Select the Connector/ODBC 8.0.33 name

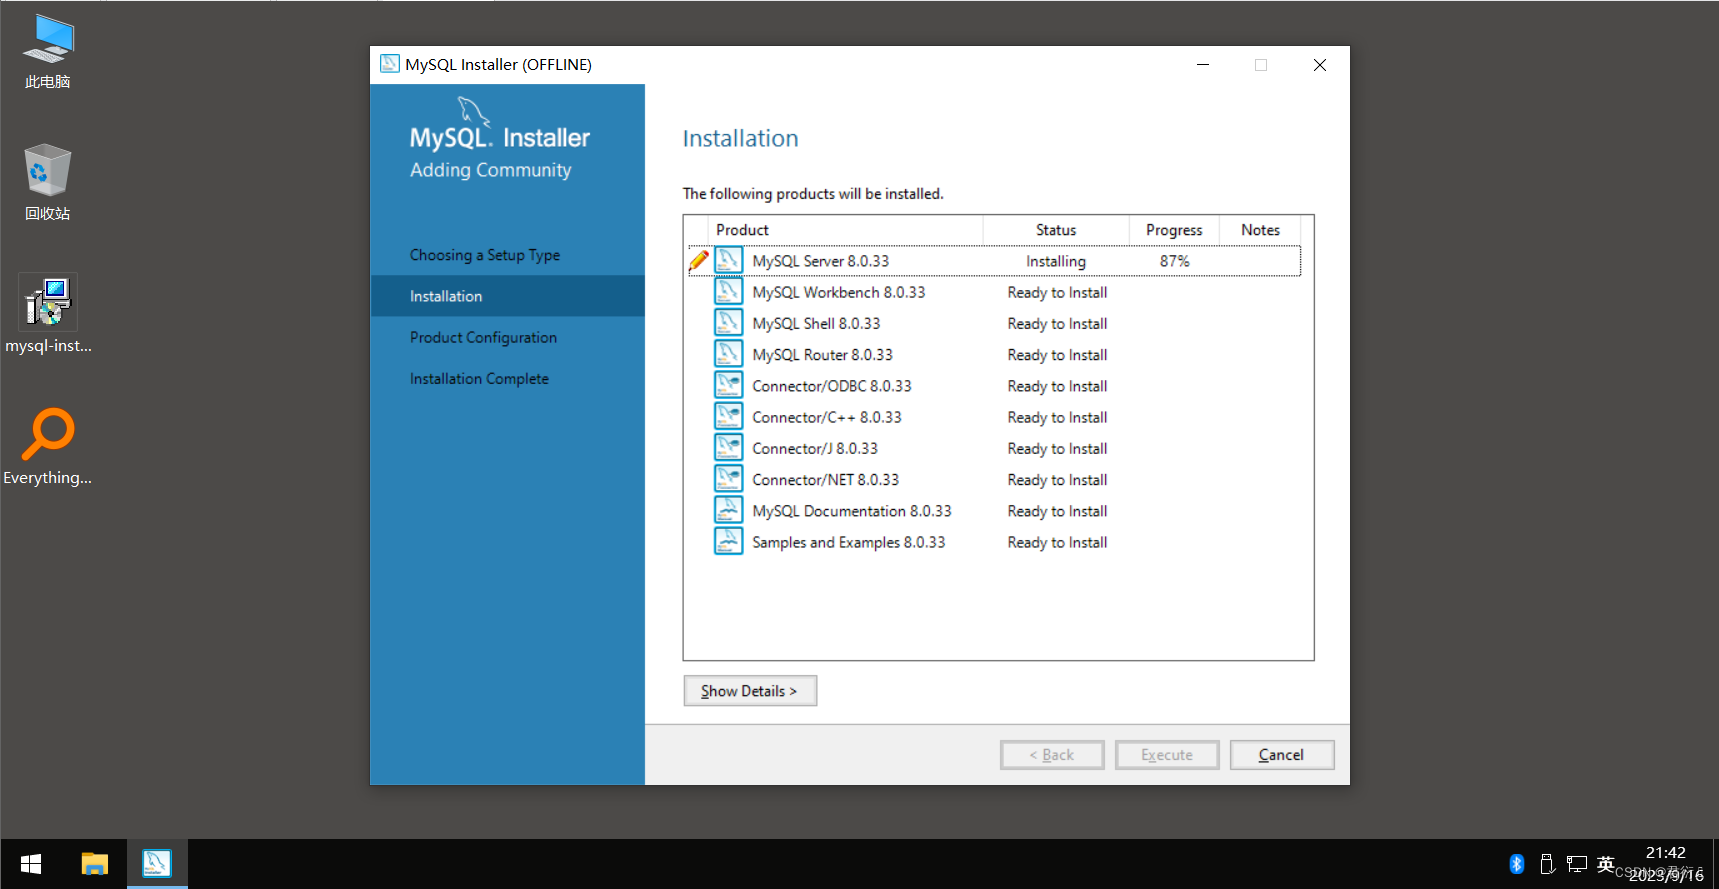coord(832,386)
